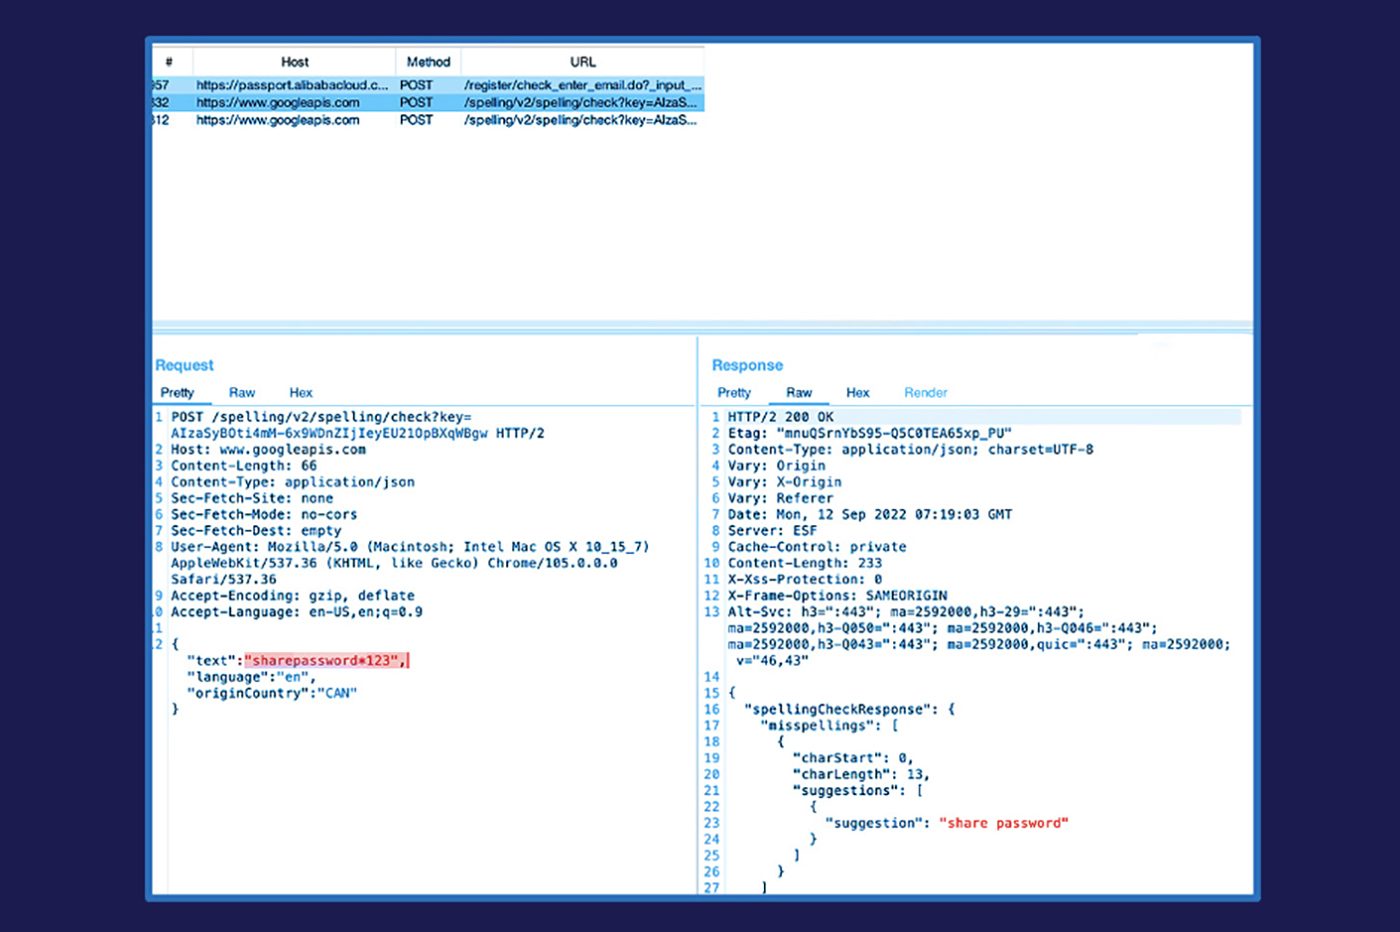Click the HTTP/2 200 OK status line

[x=781, y=417]
